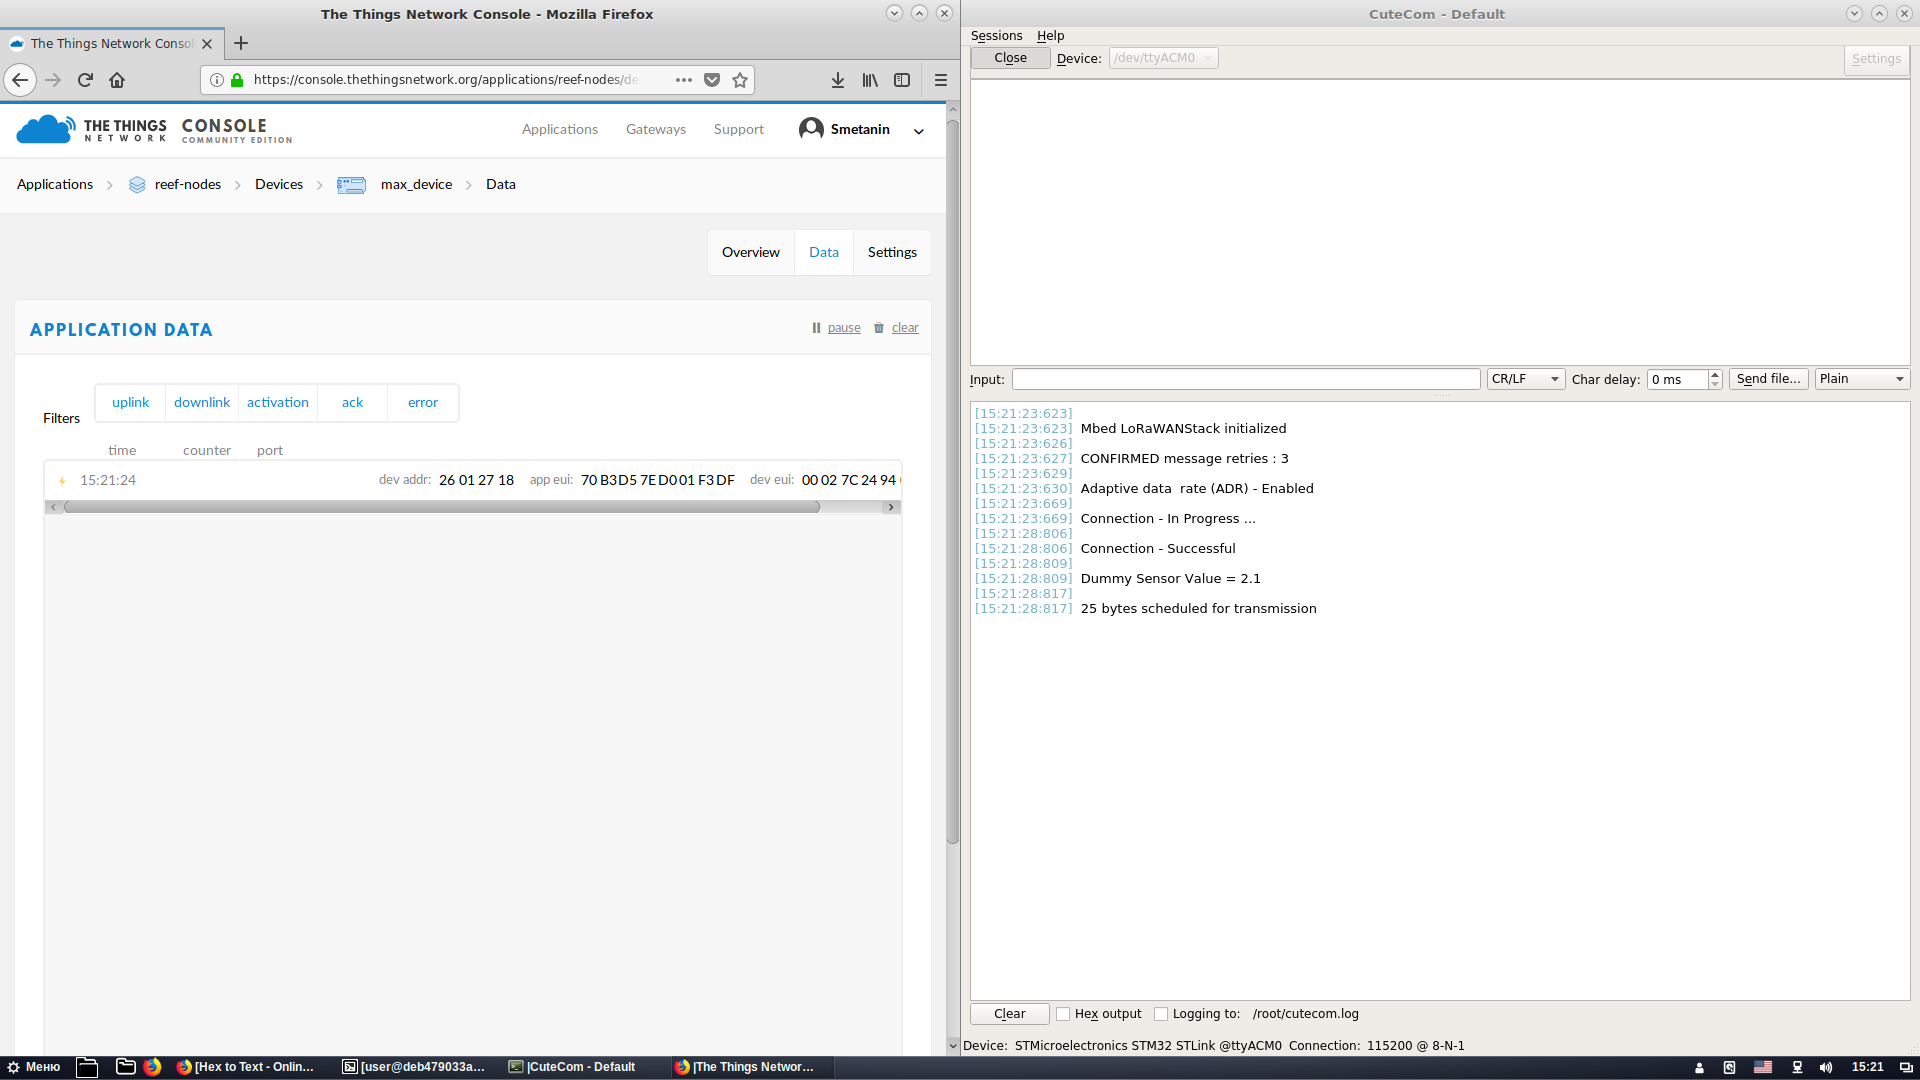Click CuteCom Settings button

tap(1876, 59)
